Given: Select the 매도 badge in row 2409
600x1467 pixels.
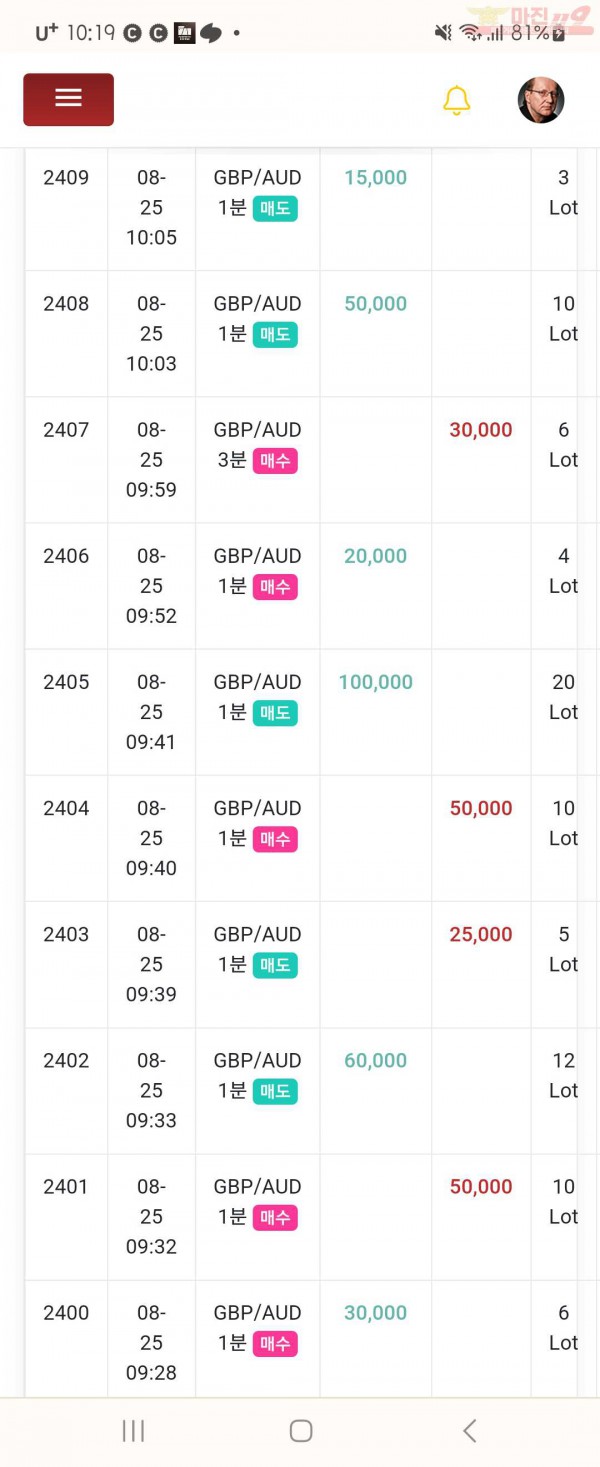Looking at the screenshot, I should tap(275, 208).
